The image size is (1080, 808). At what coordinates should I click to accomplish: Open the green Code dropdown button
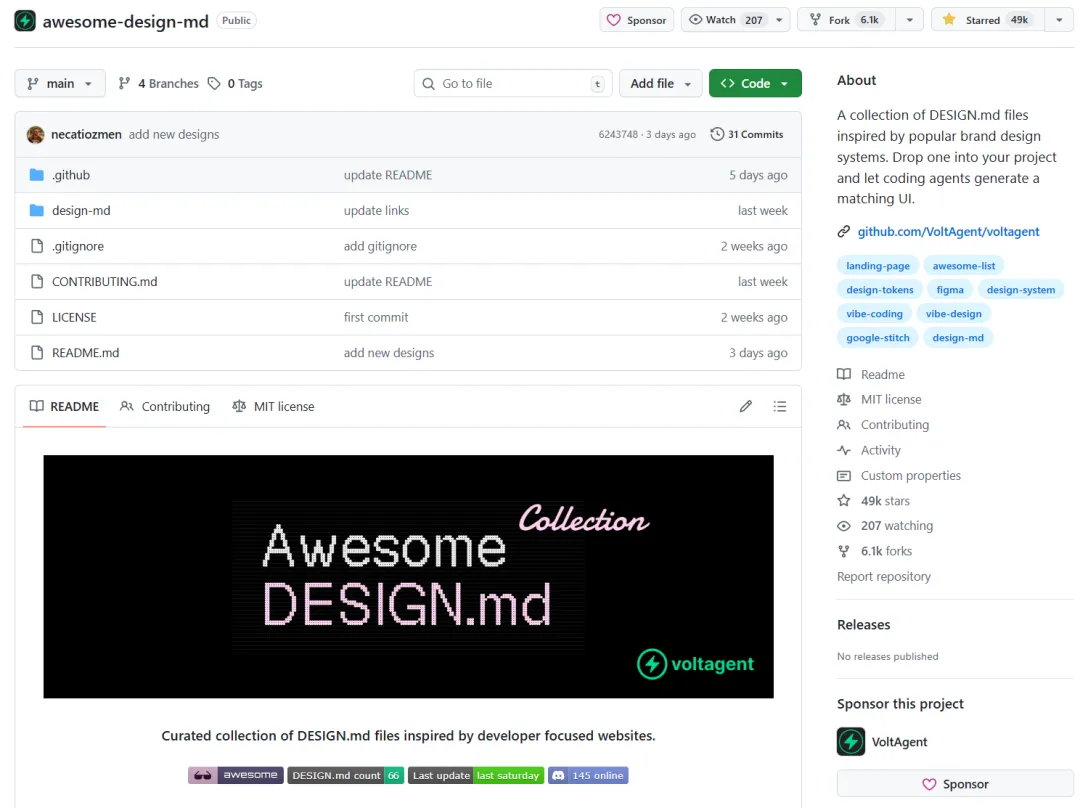click(x=755, y=83)
